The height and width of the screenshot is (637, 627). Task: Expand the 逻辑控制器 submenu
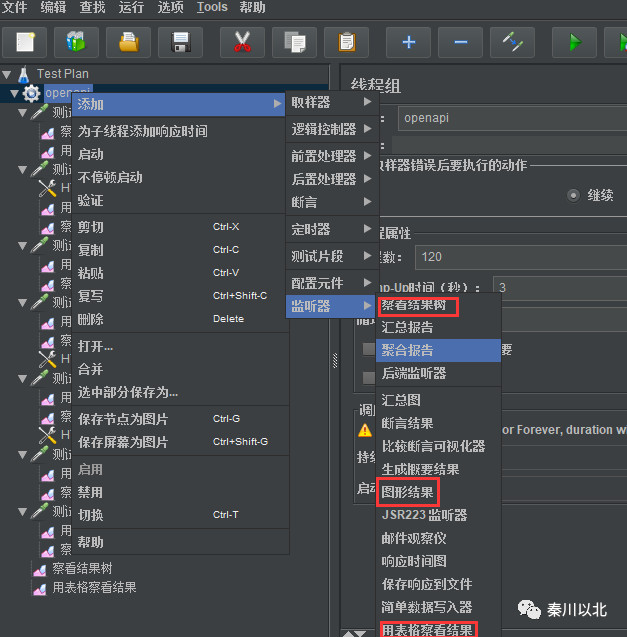pos(332,129)
